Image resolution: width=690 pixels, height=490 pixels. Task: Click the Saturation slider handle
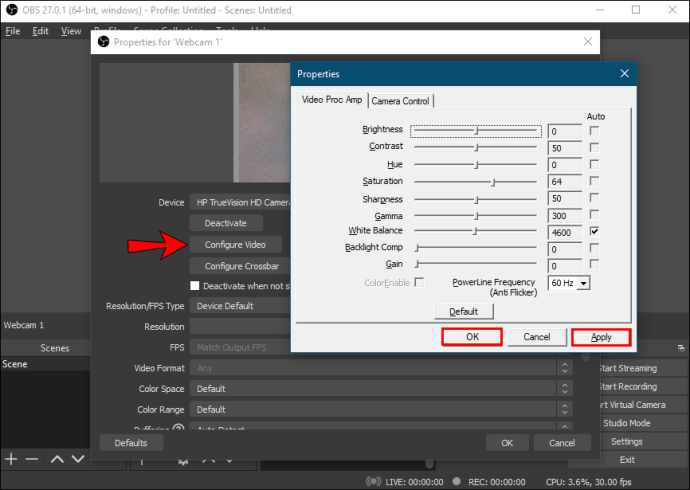pos(494,182)
